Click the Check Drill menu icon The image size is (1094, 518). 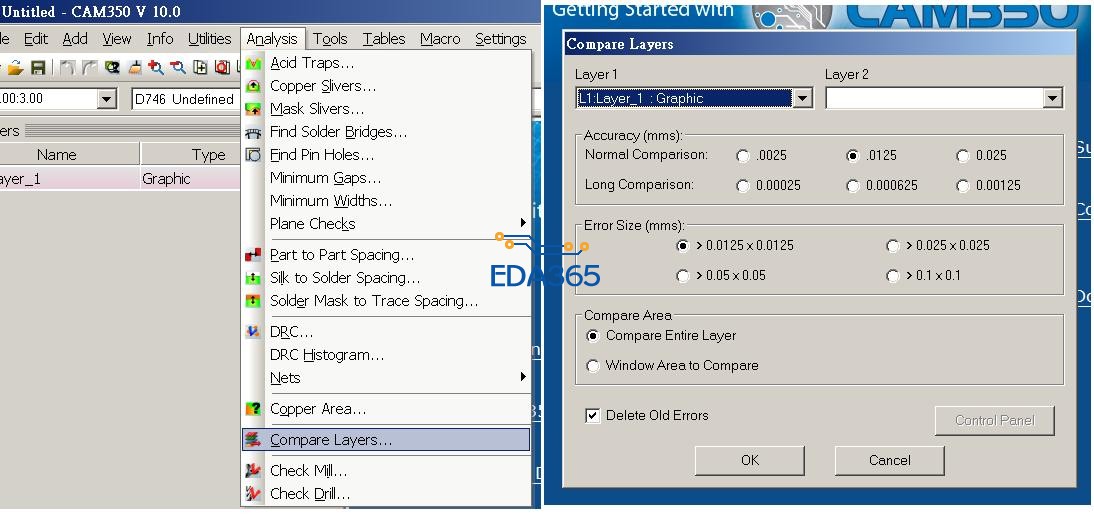pos(254,494)
